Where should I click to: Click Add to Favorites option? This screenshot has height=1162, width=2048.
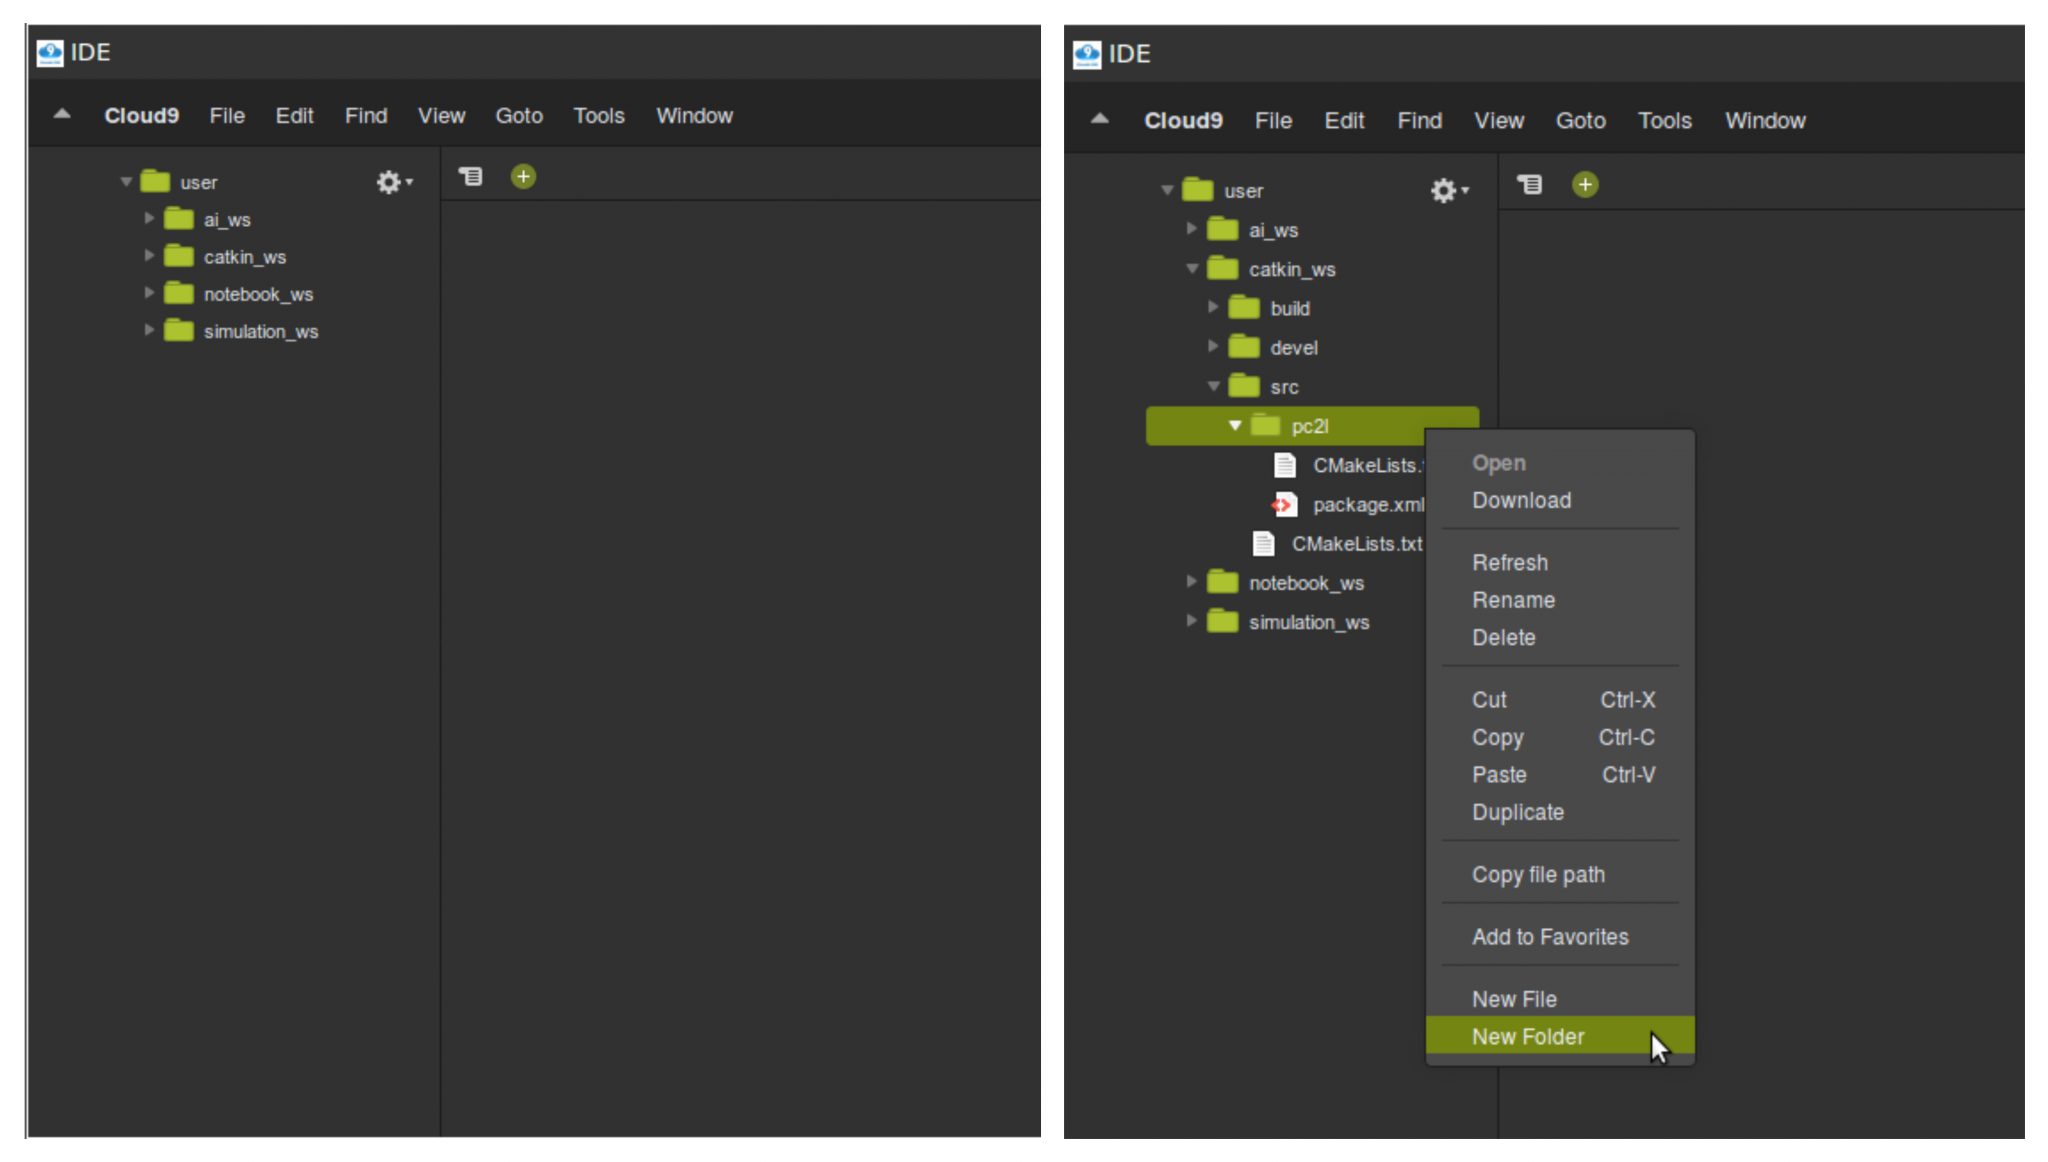[x=1549, y=937]
